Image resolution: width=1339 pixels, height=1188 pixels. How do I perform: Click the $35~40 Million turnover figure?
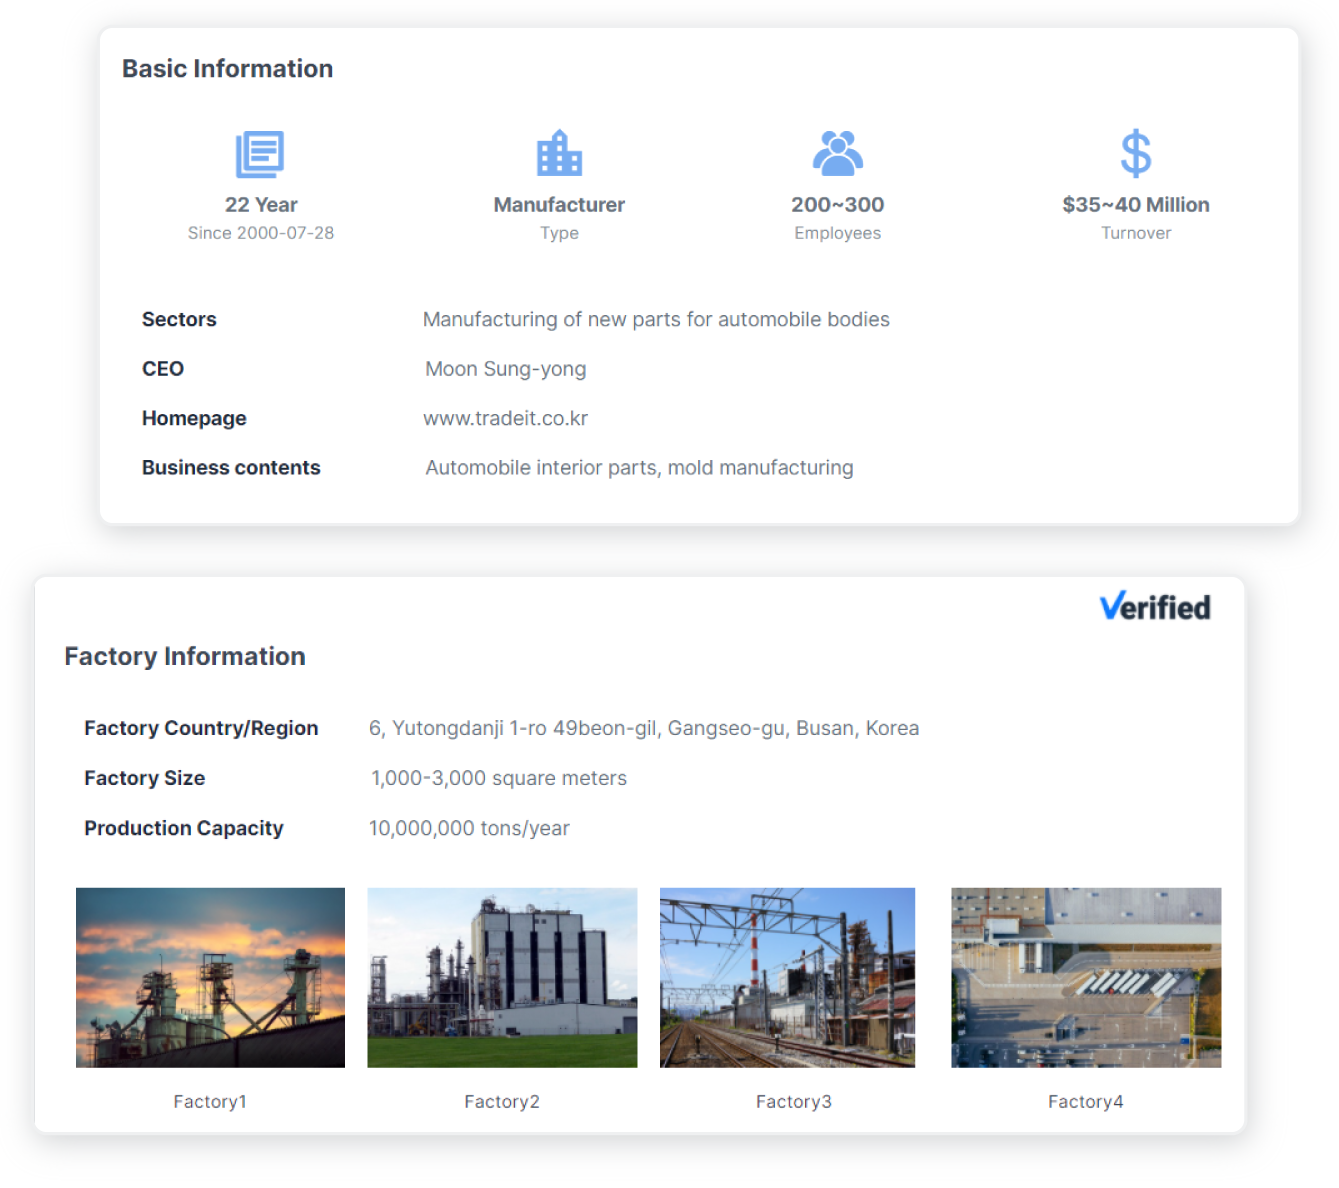pyautogui.click(x=1135, y=205)
